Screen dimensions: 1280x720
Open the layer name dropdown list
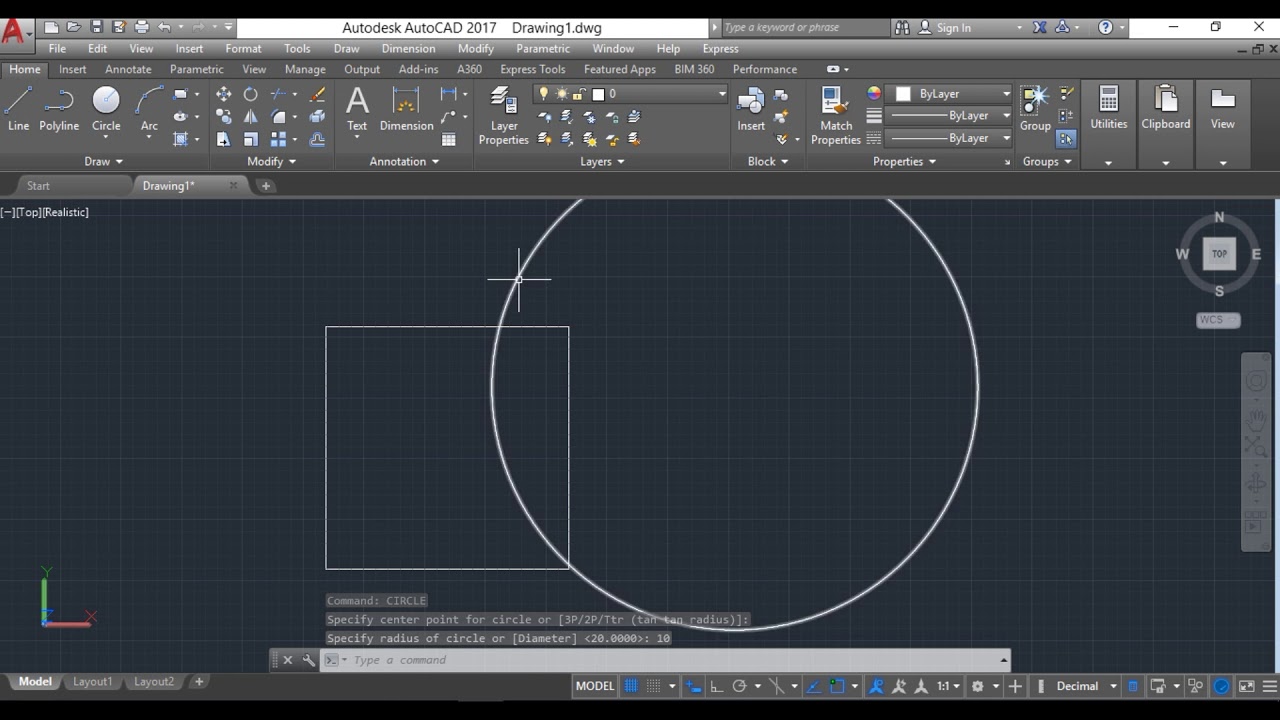pos(720,94)
